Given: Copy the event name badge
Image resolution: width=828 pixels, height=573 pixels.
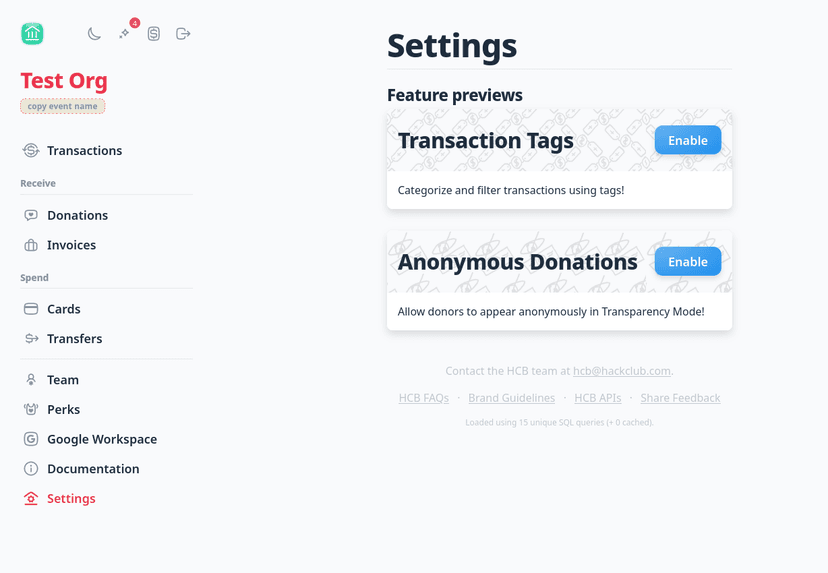Looking at the screenshot, I should [62, 106].
